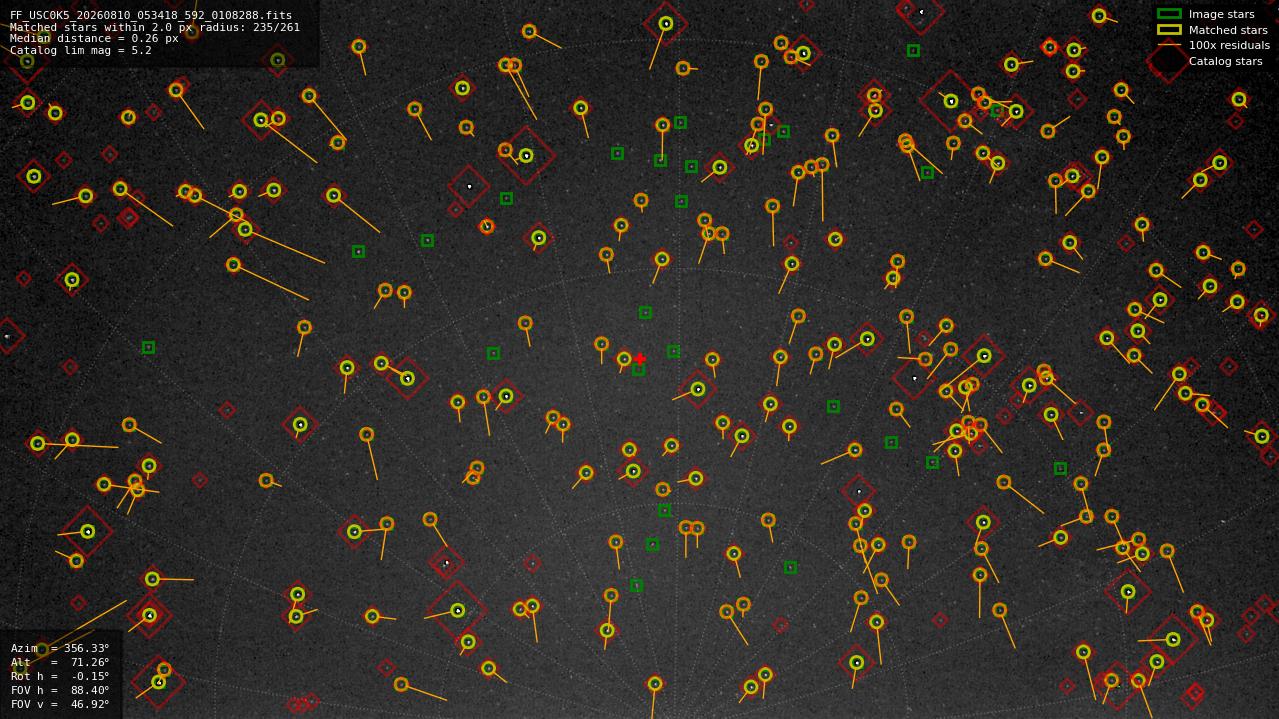Click the yellow Matched stars legend box

[x=1169, y=30]
